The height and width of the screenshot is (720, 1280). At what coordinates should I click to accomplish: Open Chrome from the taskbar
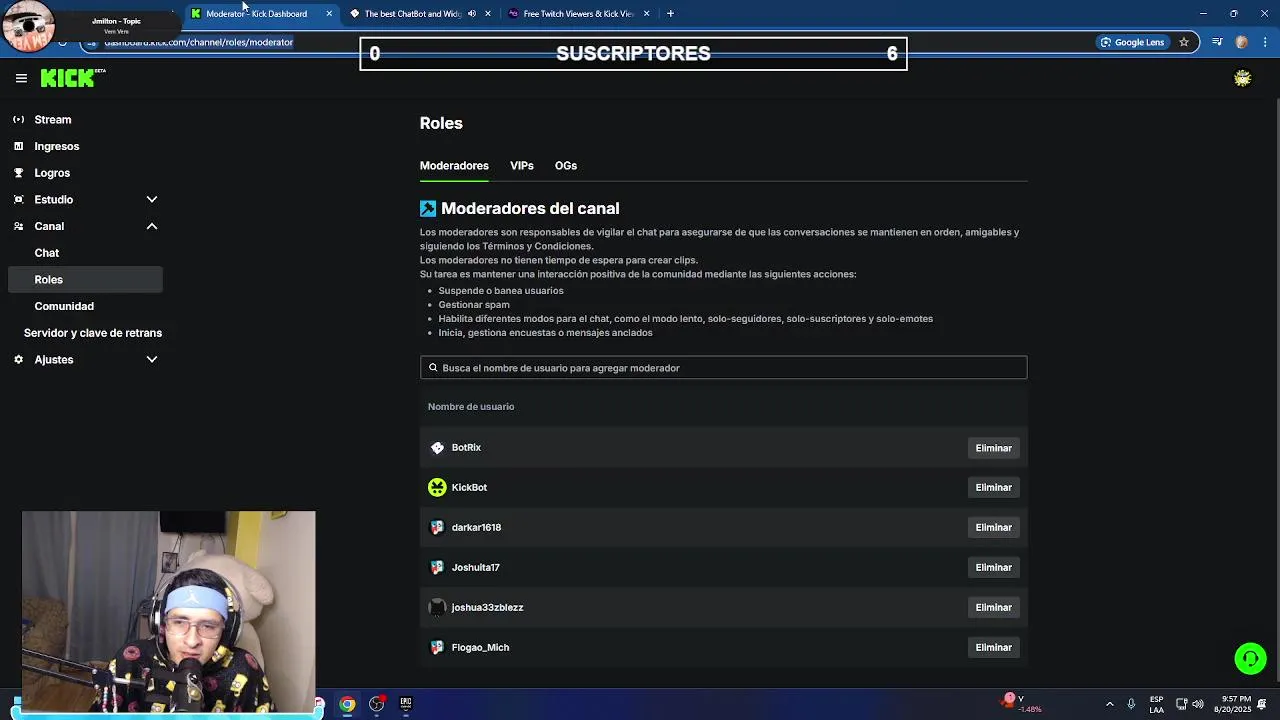[347, 704]
